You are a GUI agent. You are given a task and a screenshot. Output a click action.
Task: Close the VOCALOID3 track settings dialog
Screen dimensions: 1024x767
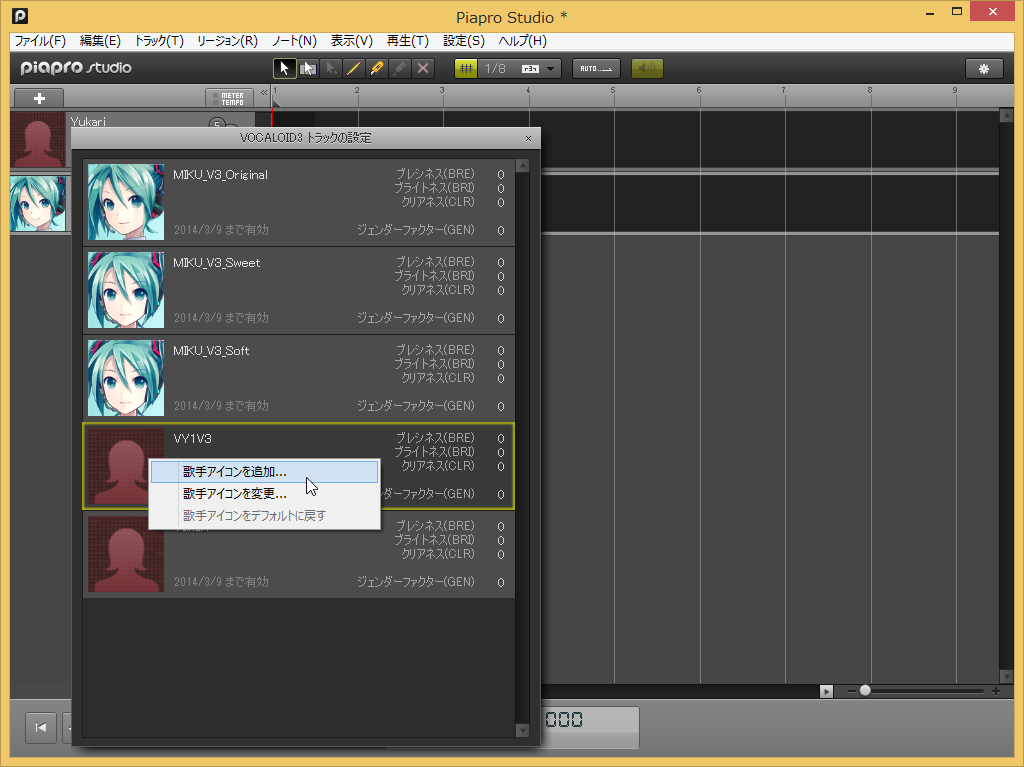click(x=528, y=139)
